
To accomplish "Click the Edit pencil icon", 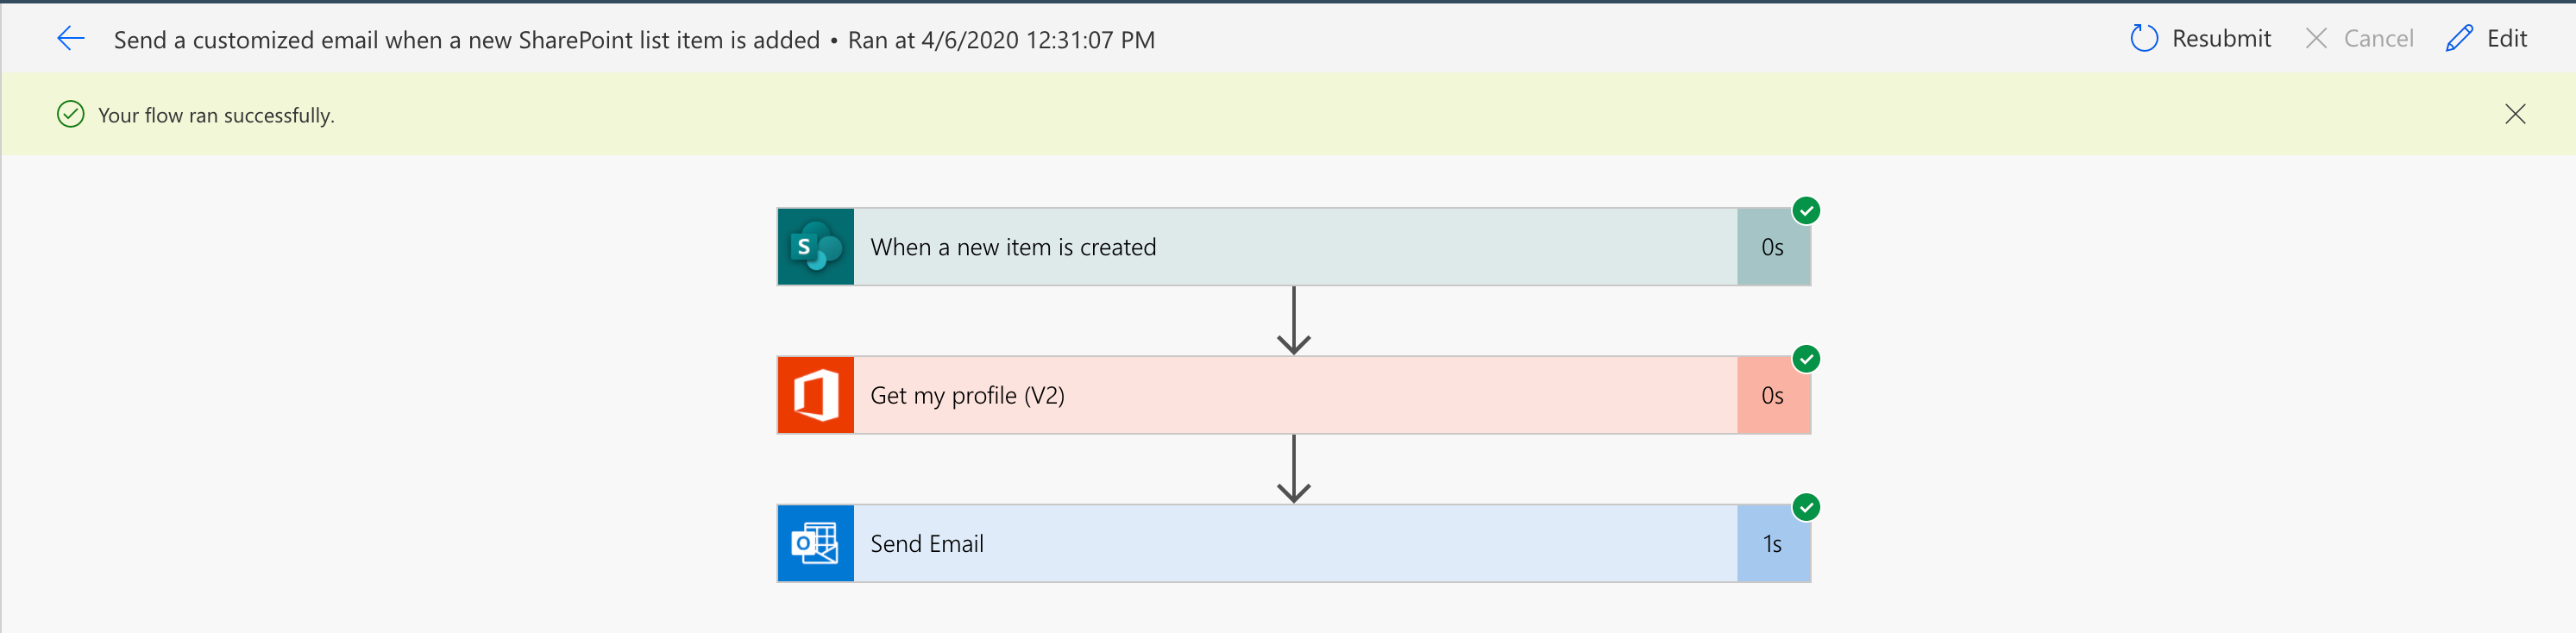I will [x=2459, y=38].
